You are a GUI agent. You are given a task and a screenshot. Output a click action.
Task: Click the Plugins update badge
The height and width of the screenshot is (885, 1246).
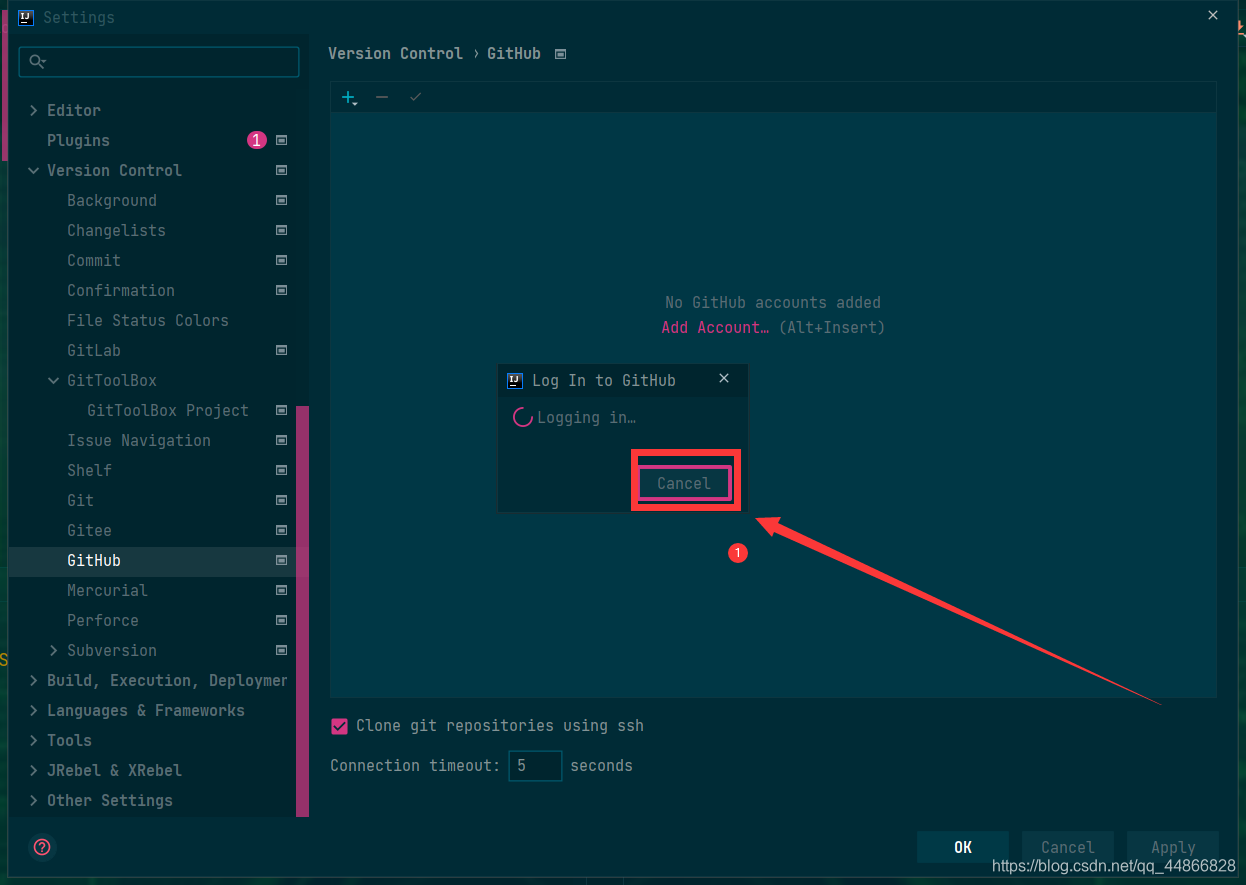(257, 140)
